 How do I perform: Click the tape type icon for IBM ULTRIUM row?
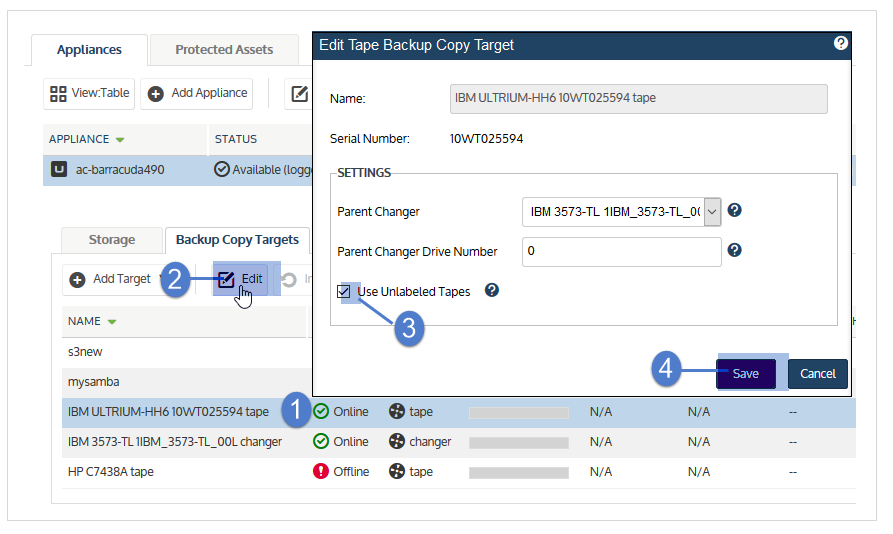(396, 411)
